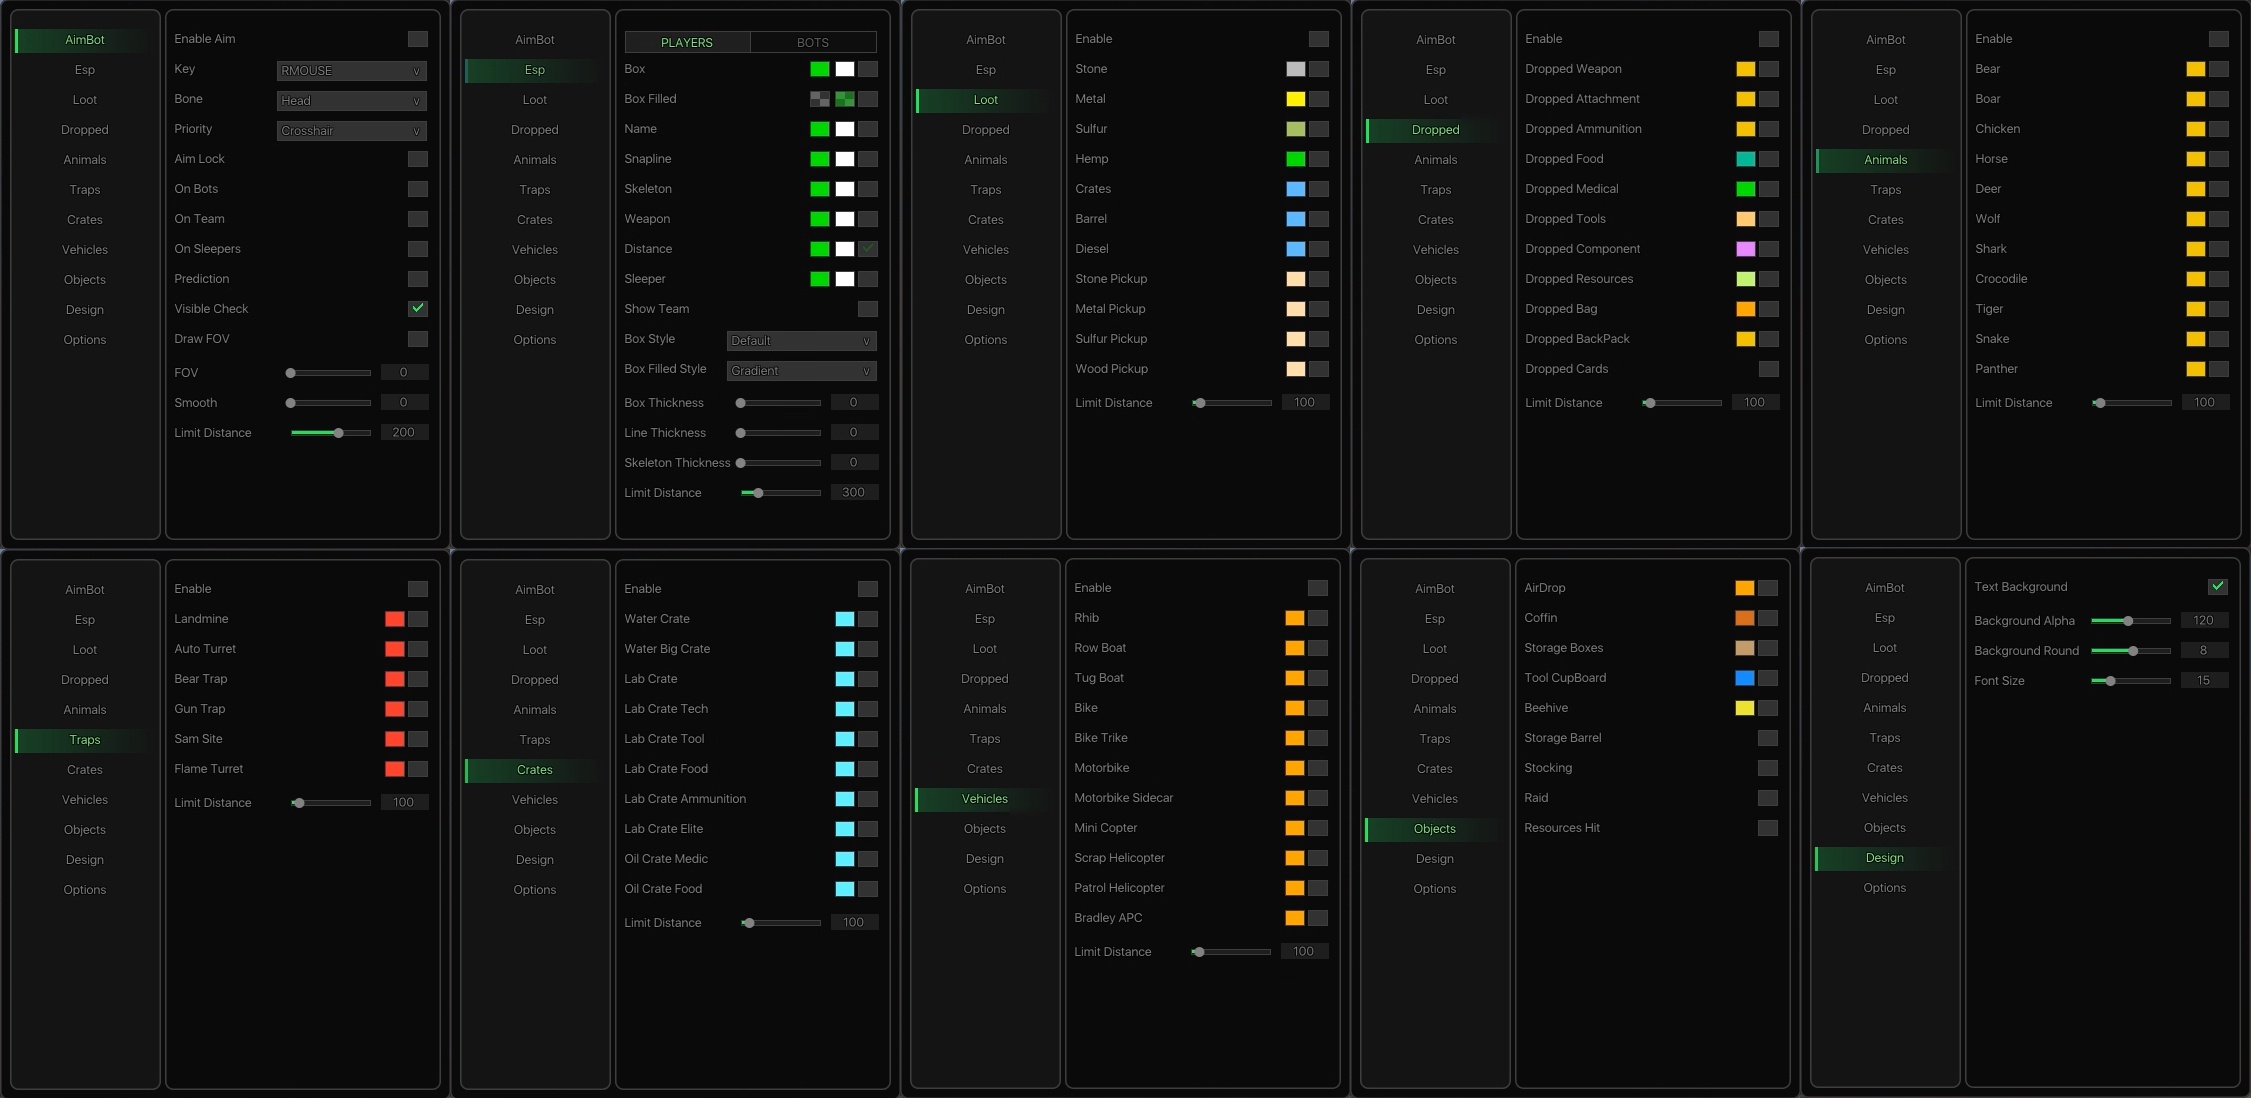This screenshot has width=2251, height=1098.
Task: Open the Key dropdown showing RMOUSE
Action: [352, 70]
